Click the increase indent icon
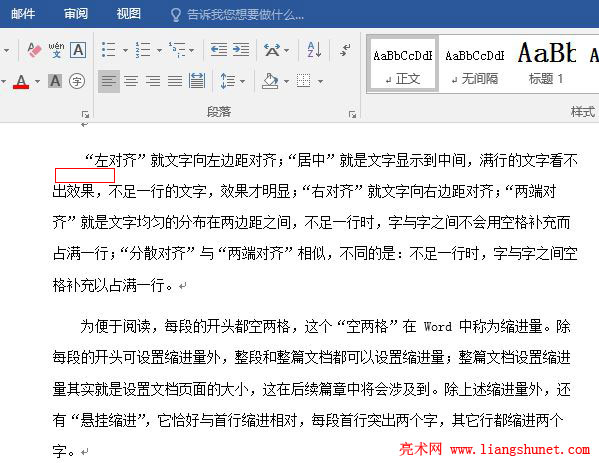599x463 pixels. coord(241,50)
